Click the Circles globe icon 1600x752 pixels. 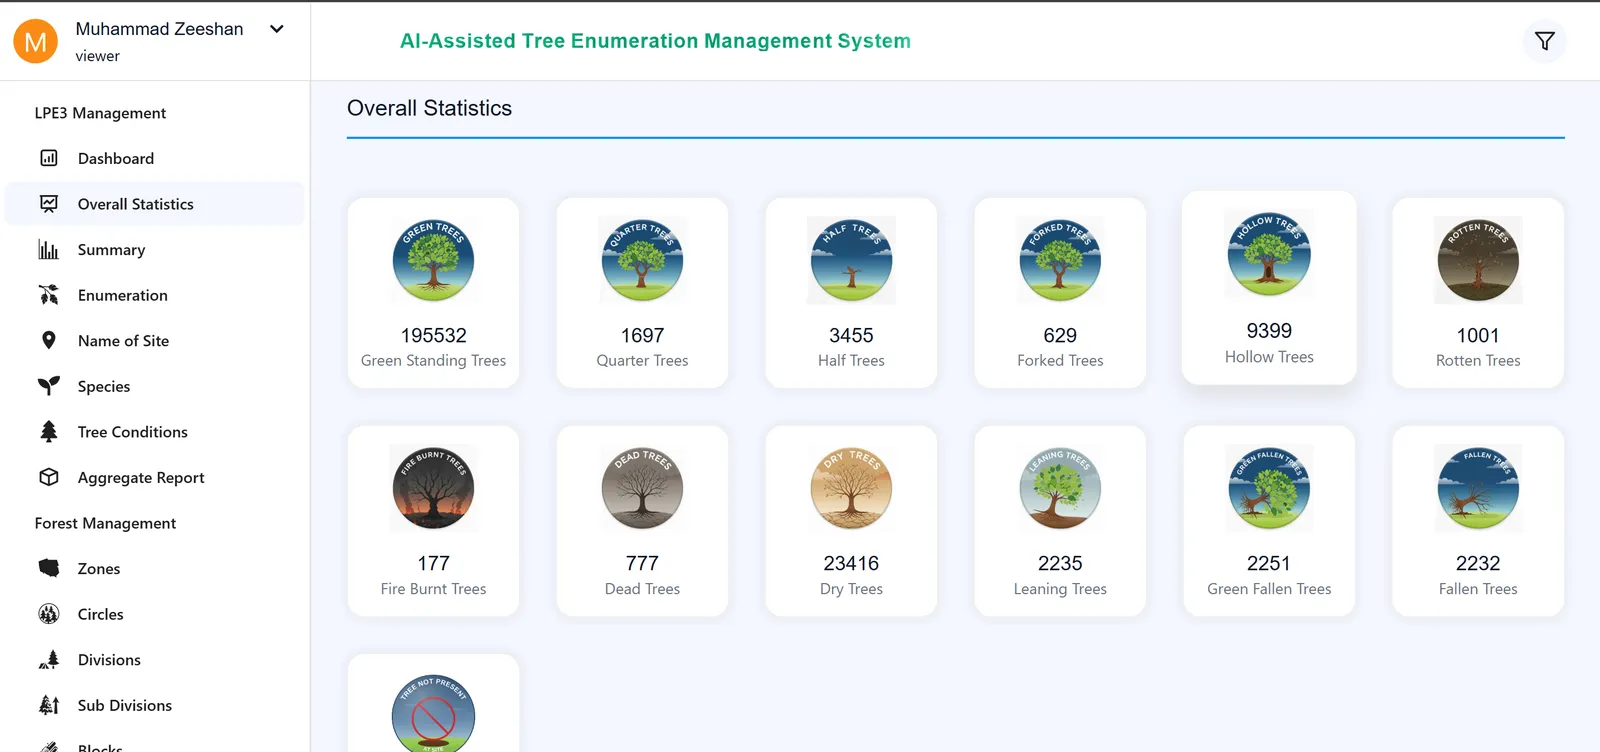pos(48,614)
